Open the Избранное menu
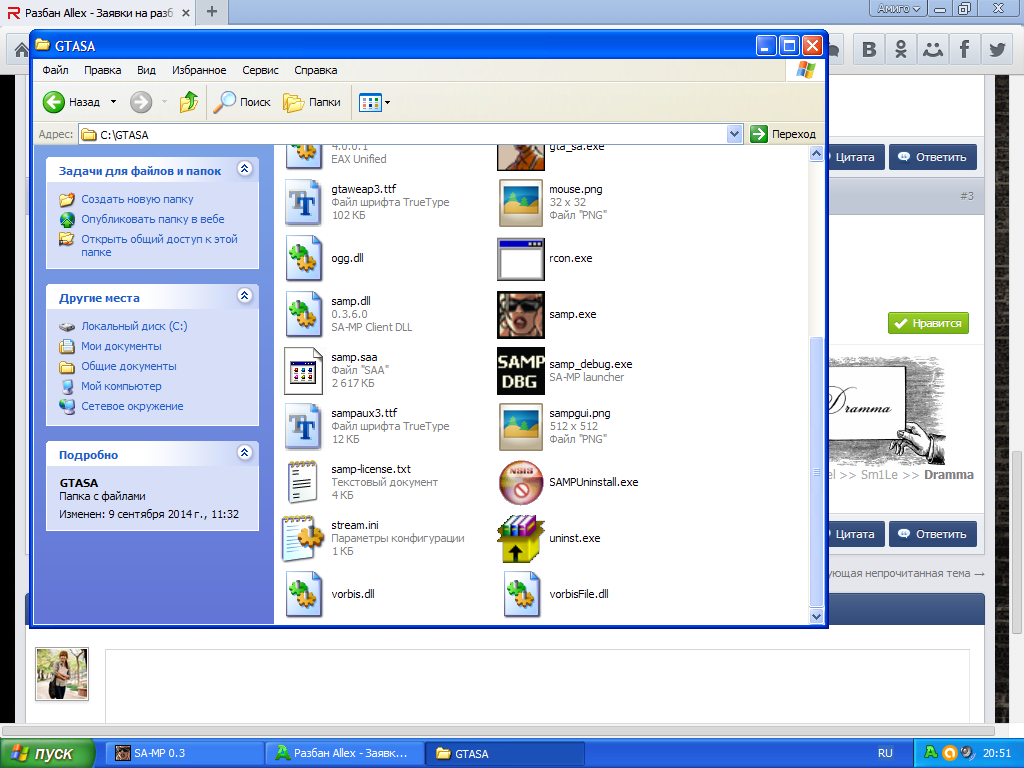Viewport: 1024px width, 768px height. coord(199,70)
